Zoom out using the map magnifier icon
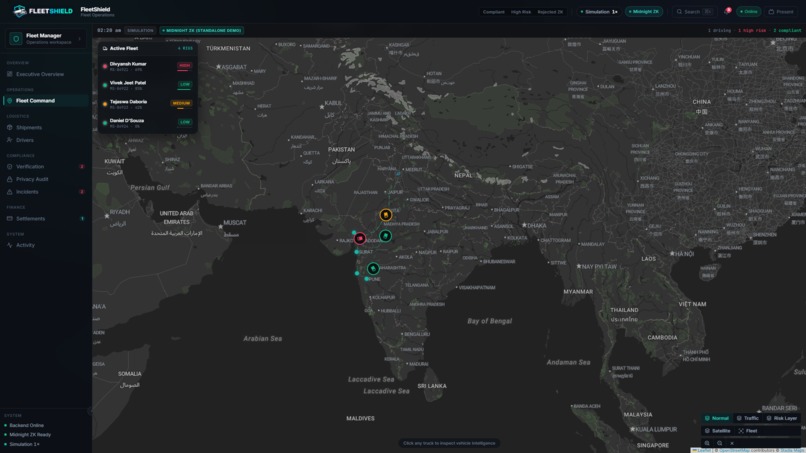The width and height of the screenshot is (806, 453). click(x=720, y=443)
